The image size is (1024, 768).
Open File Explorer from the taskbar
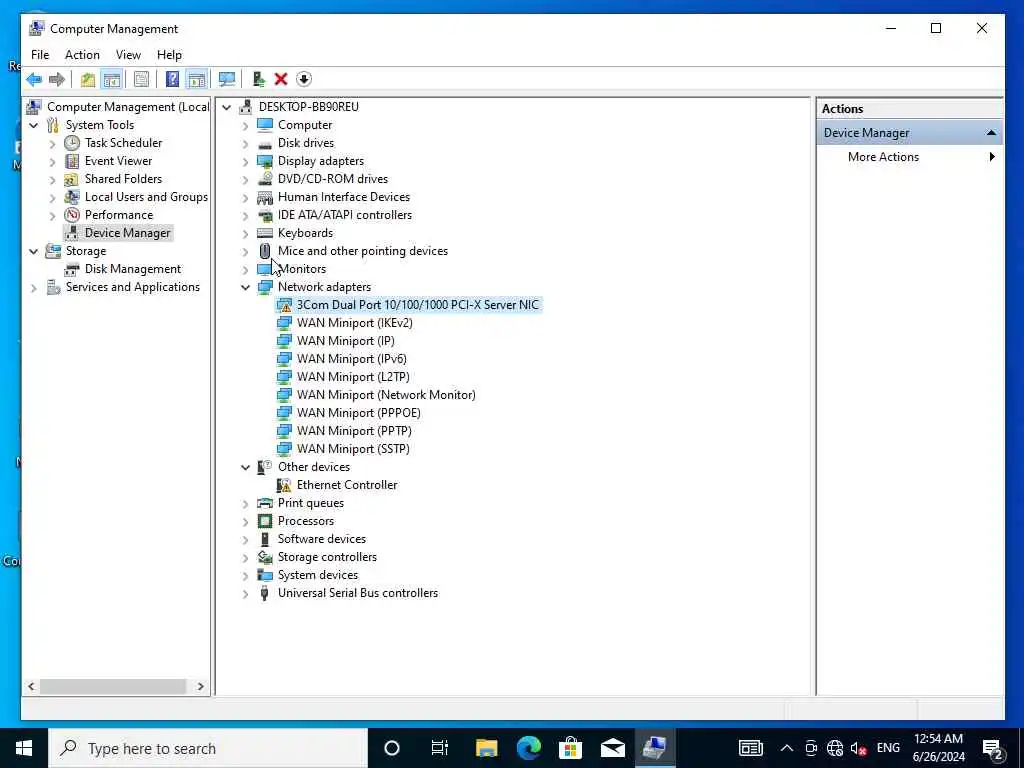487,748
